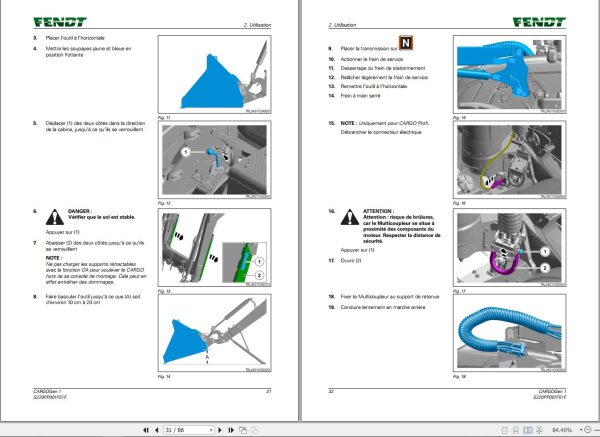Image resolution: width=600 pixels, height=437 pixels.
Task: Go to previous page arrow
Action: [x=157, y=430]
